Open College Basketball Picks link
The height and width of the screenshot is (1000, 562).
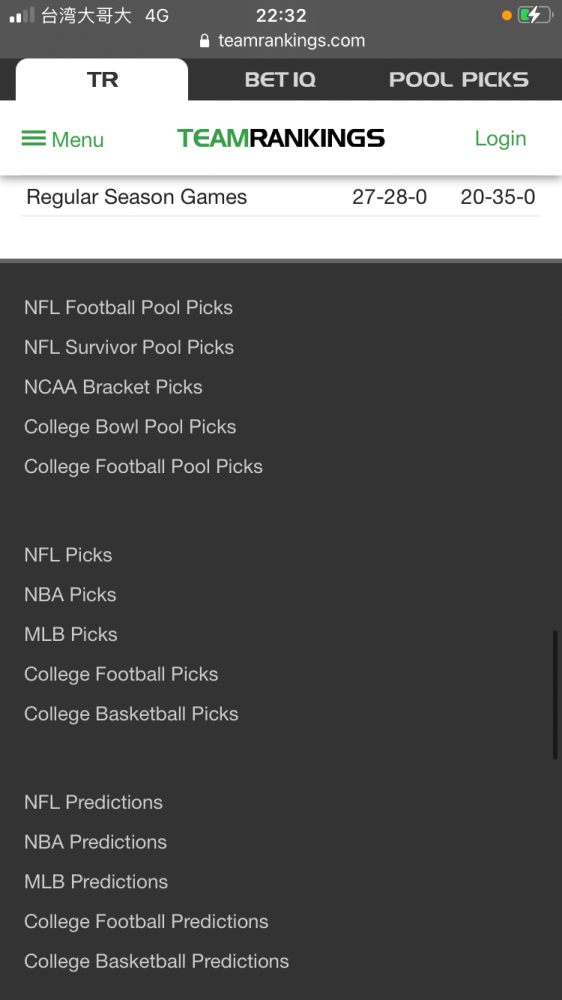131,714
